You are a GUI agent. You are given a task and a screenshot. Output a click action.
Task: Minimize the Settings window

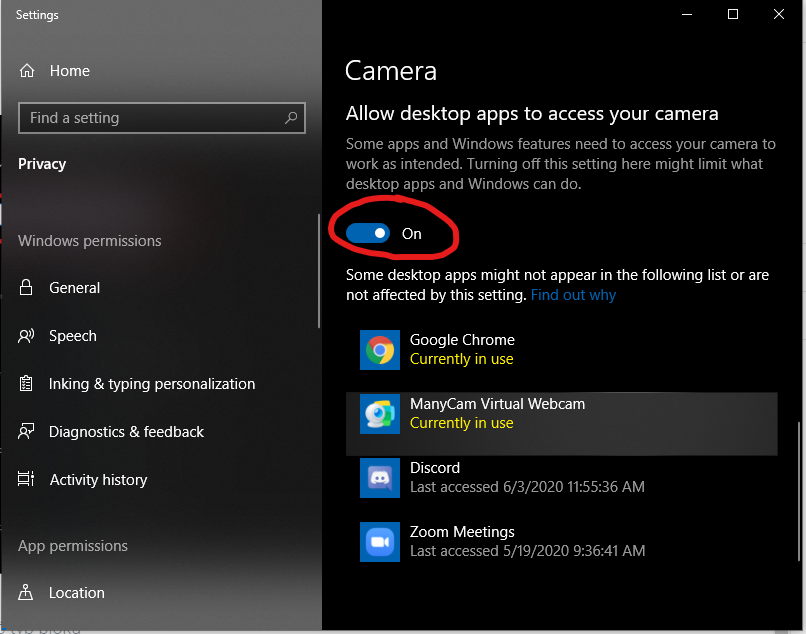click(x=687, y=14)
